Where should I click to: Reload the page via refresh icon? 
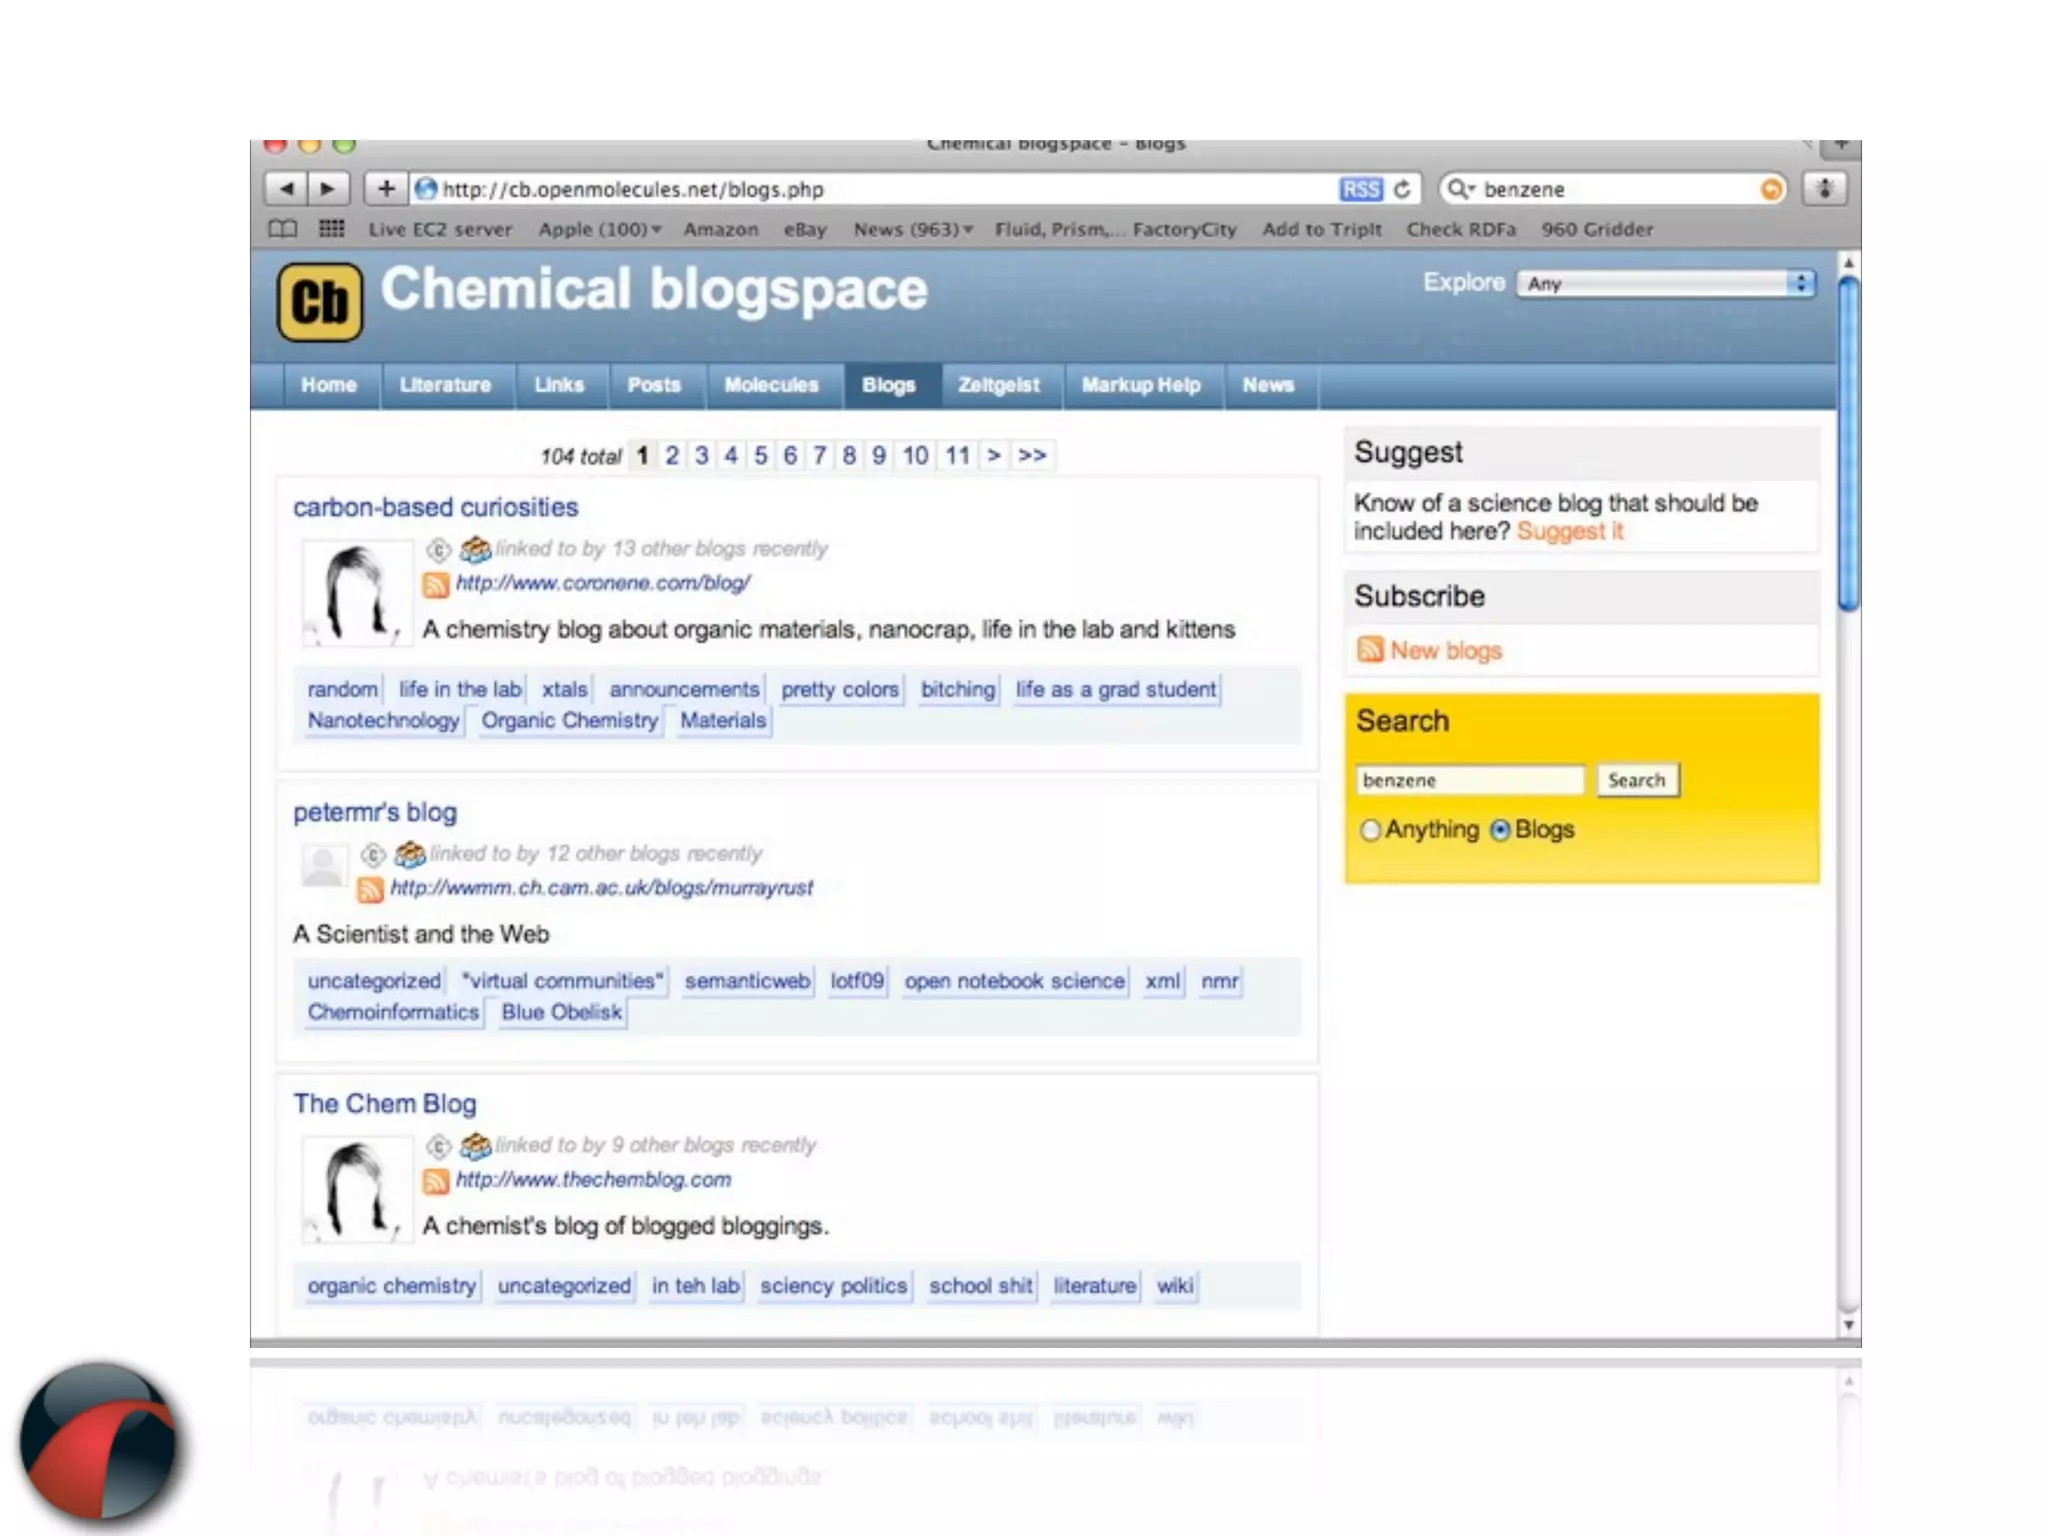(x=1402, y=189)
